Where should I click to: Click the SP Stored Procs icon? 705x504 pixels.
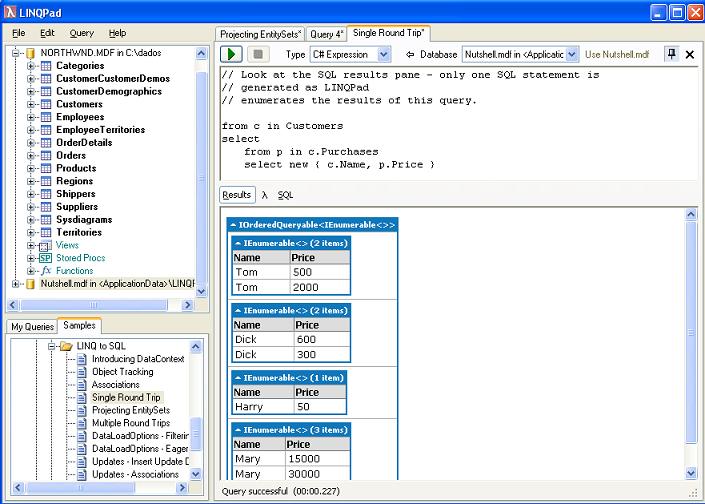[45, 258]
